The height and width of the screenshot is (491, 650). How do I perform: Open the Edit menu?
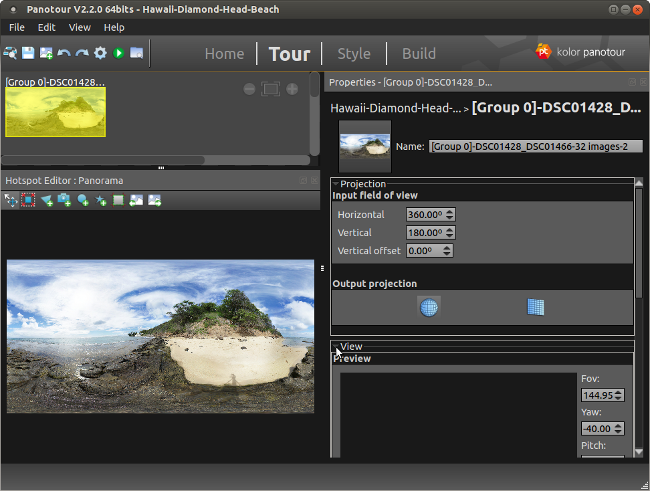pyautogui.click(x=46, y=27)
